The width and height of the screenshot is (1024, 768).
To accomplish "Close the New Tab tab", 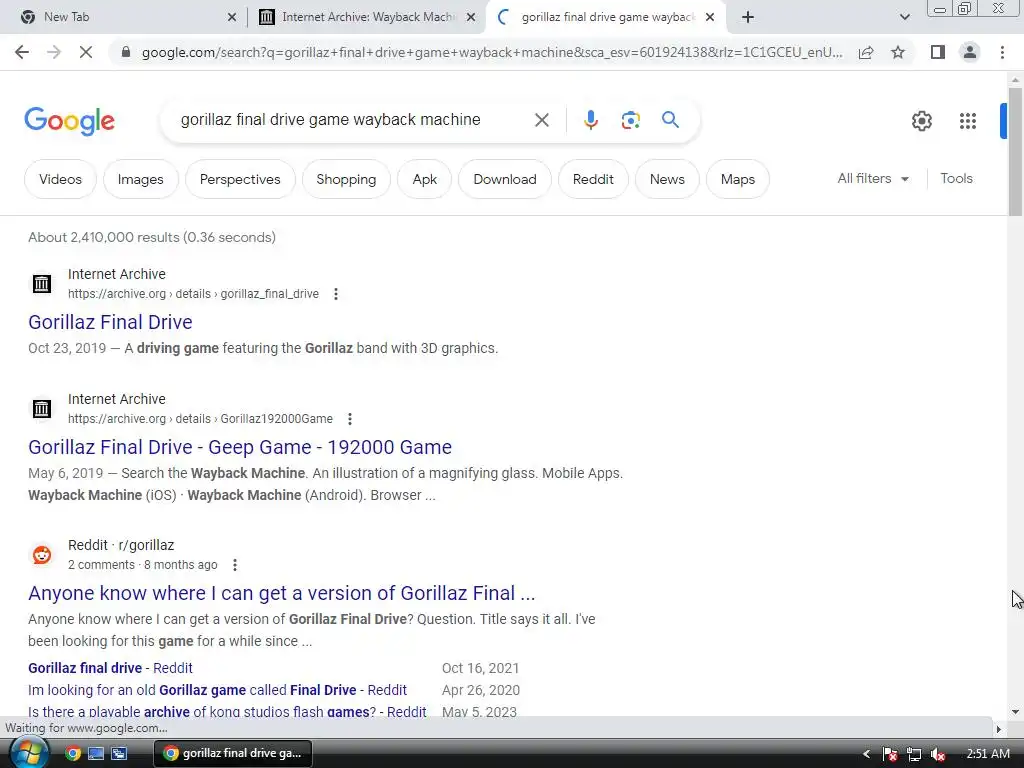I will pyautogui.click(x=232, y=17).
